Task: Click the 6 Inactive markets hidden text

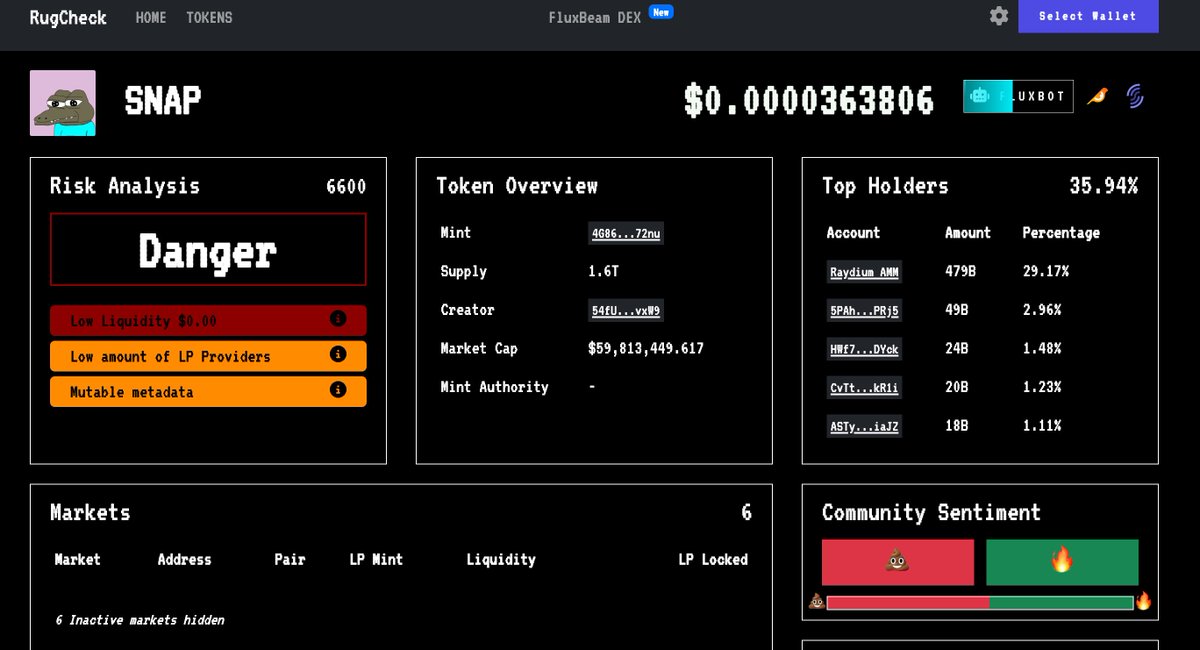Action: coord(140,620)
